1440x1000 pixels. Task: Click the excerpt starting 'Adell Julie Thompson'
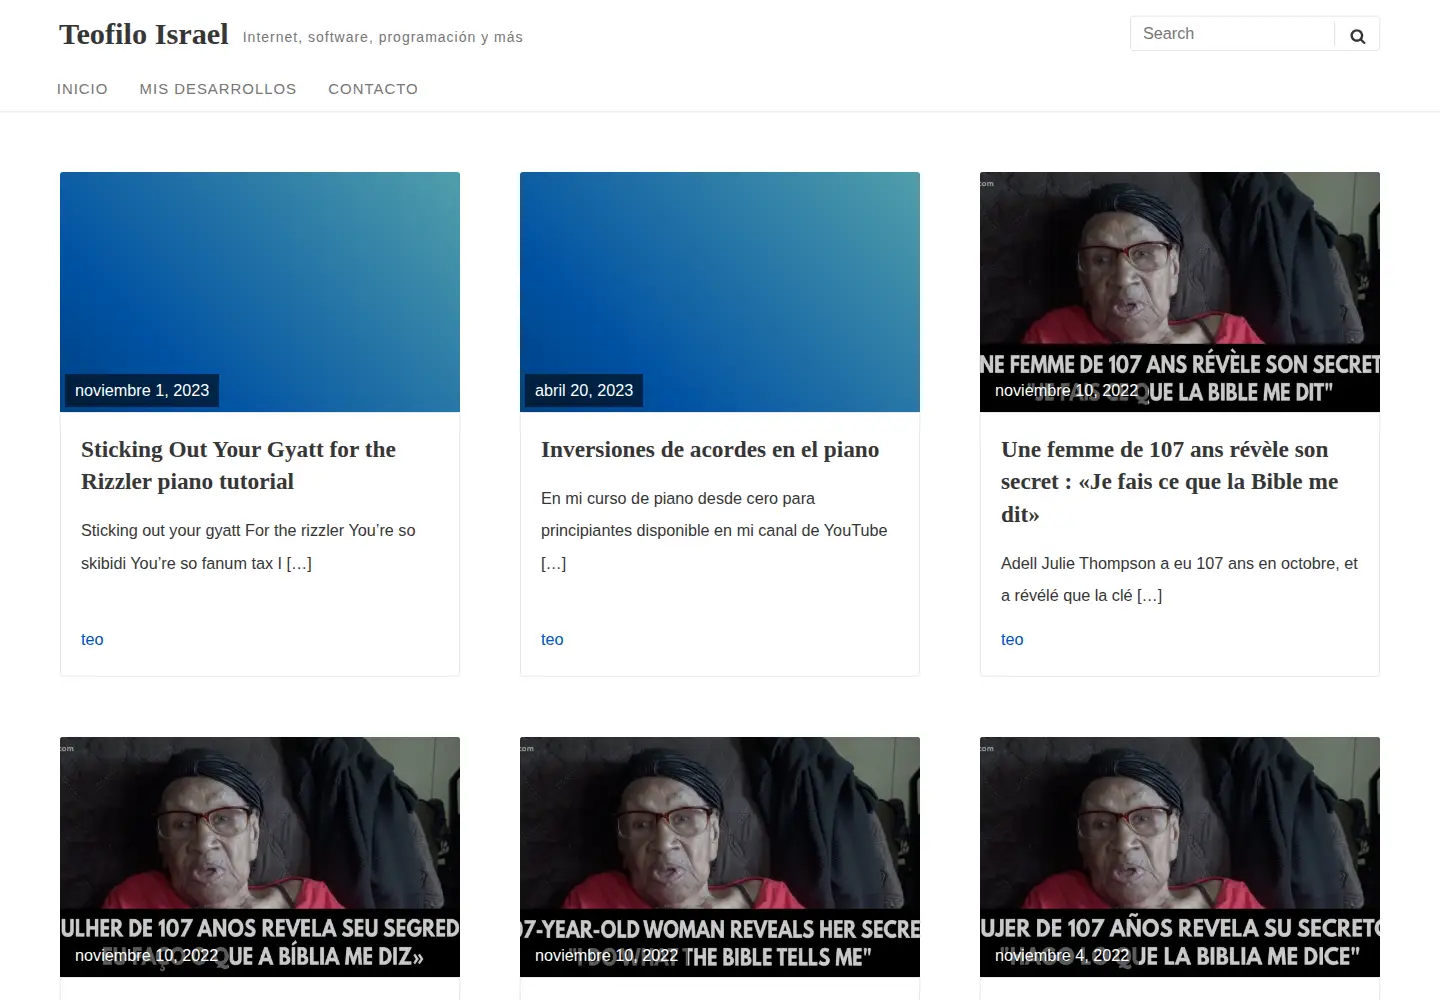(x=1179, y=579)
